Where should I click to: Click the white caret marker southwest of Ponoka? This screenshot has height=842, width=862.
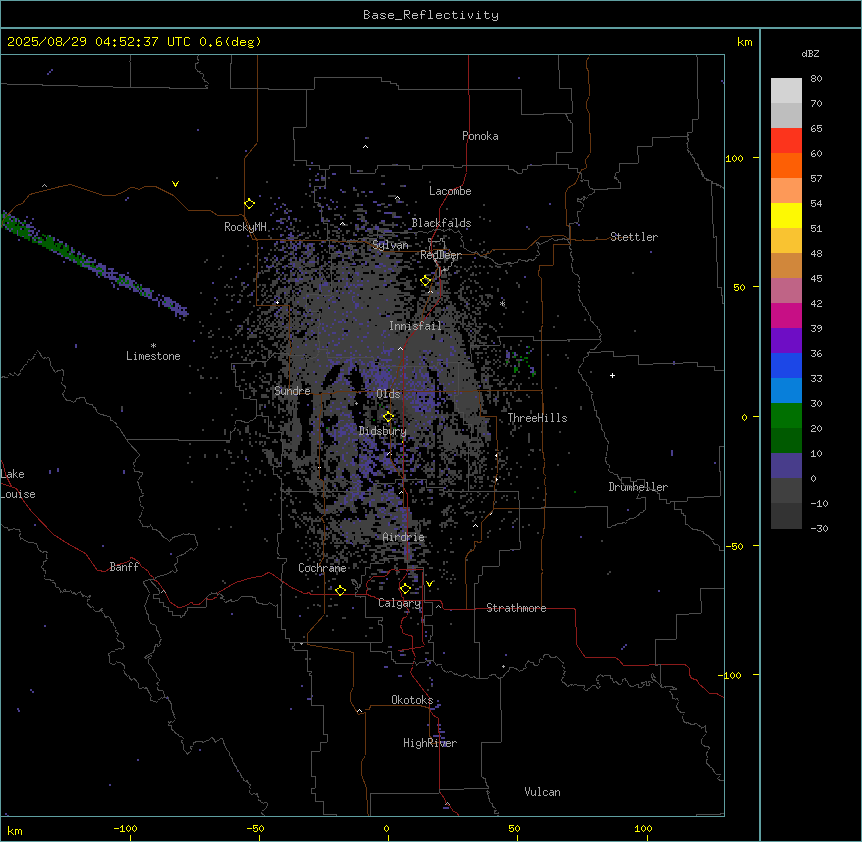(366, 147)
